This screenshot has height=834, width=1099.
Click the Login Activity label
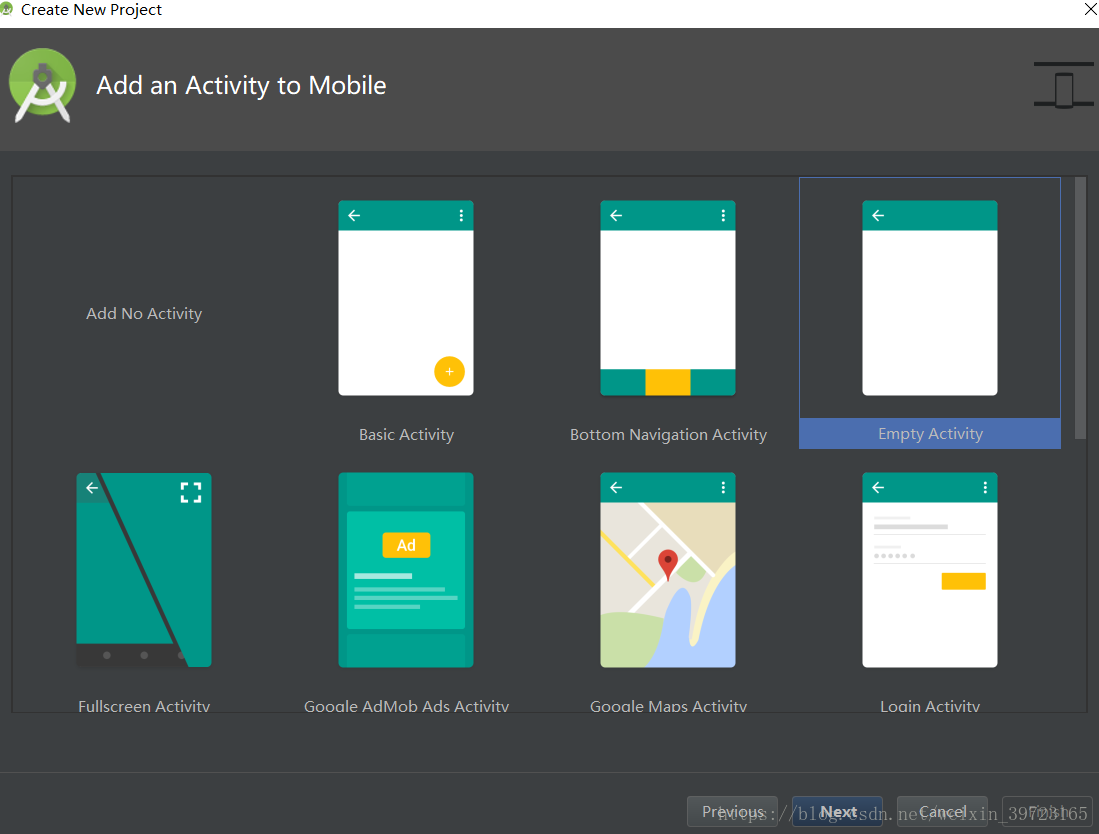(x=930, y=705)
